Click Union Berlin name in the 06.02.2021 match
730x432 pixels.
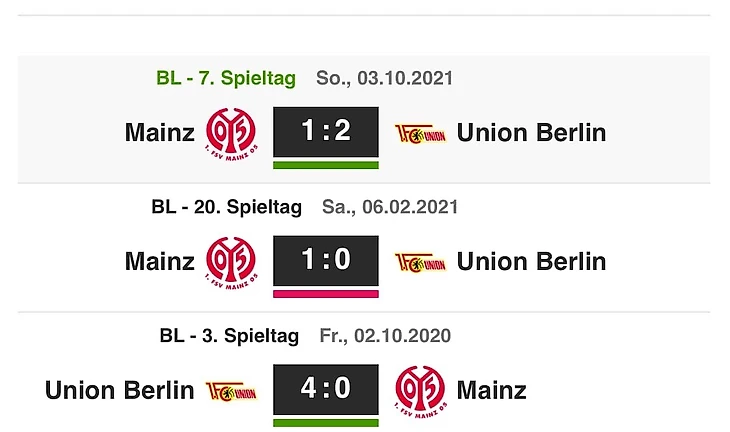coord(531,261)
